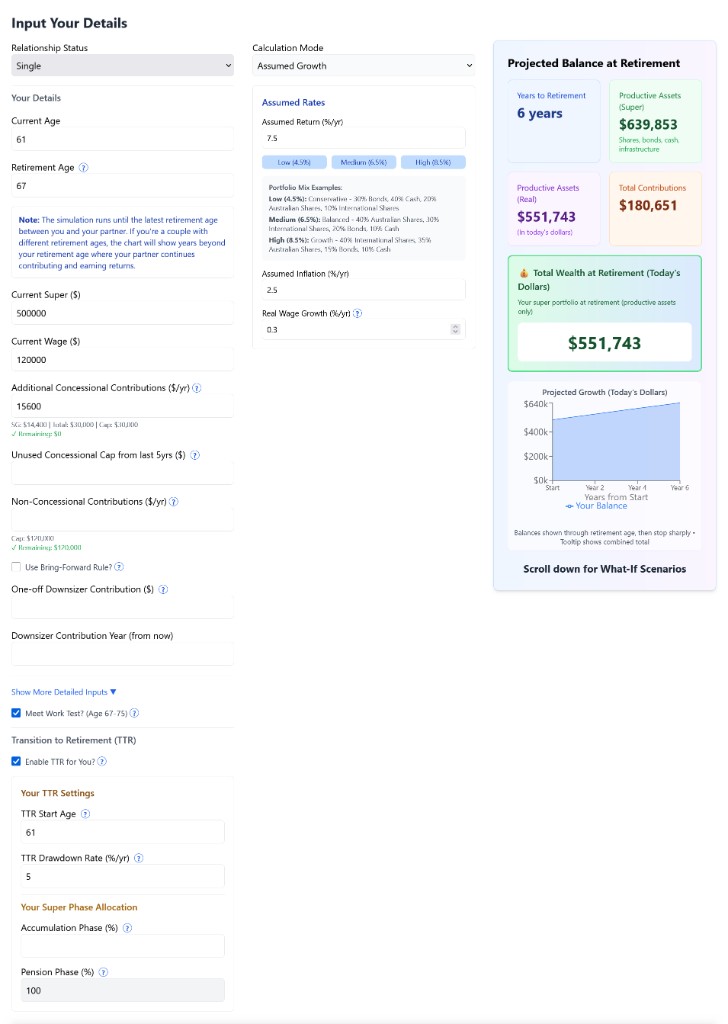
Task: Click the 'Assumed Rates' heading
Action: coord(293,103)
